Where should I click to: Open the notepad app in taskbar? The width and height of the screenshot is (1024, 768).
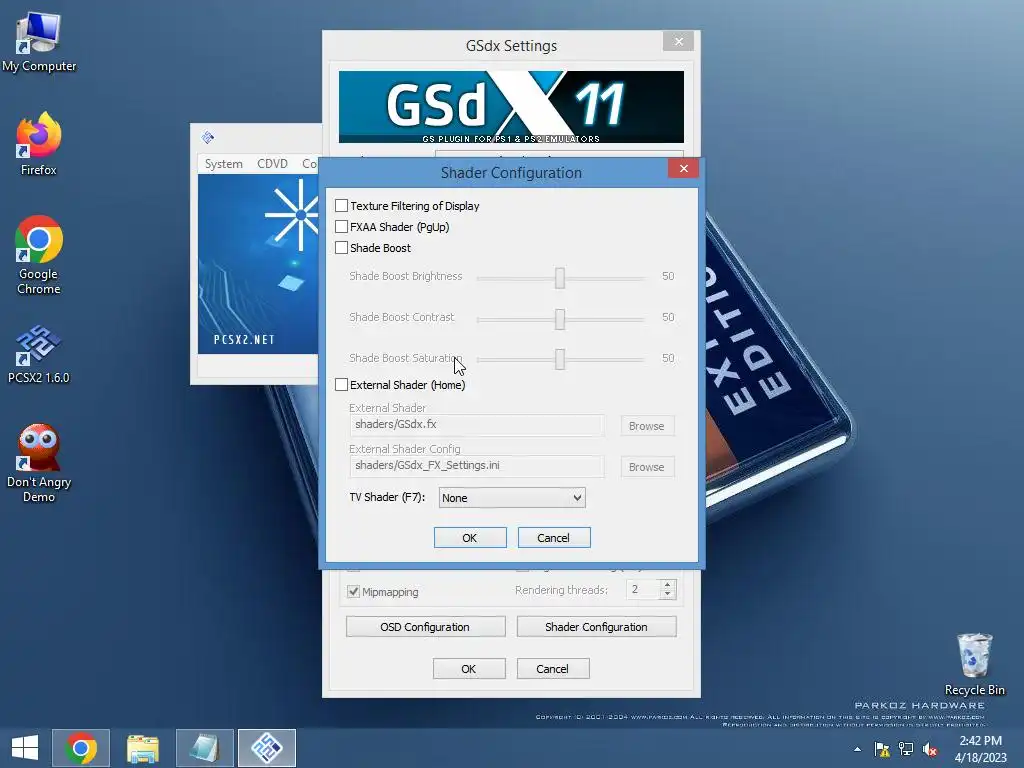coord(204,748)
